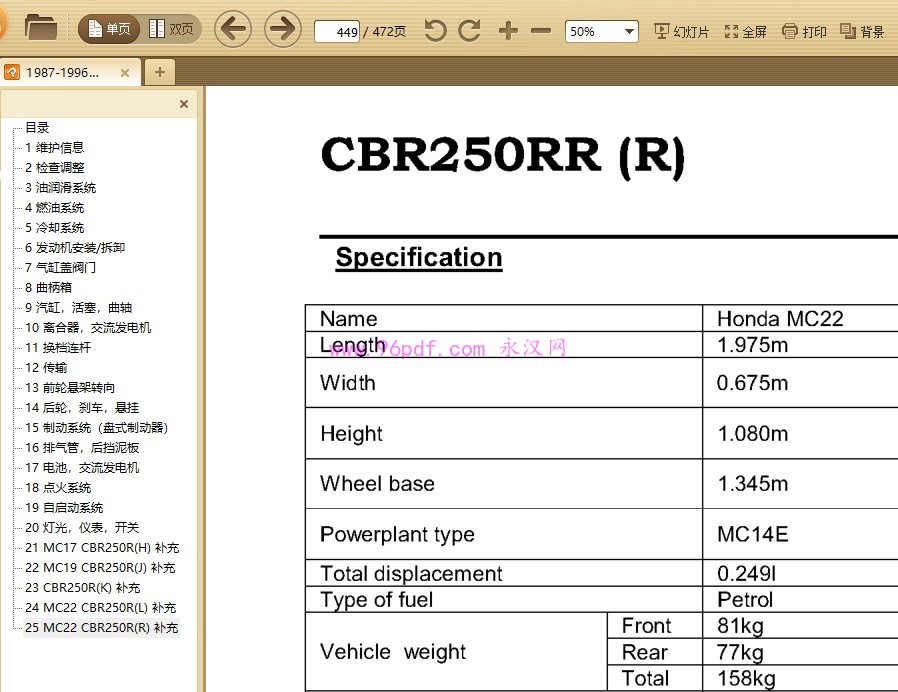Click the MC14E table cell
The image size is (898, 692).
(799, 534)
